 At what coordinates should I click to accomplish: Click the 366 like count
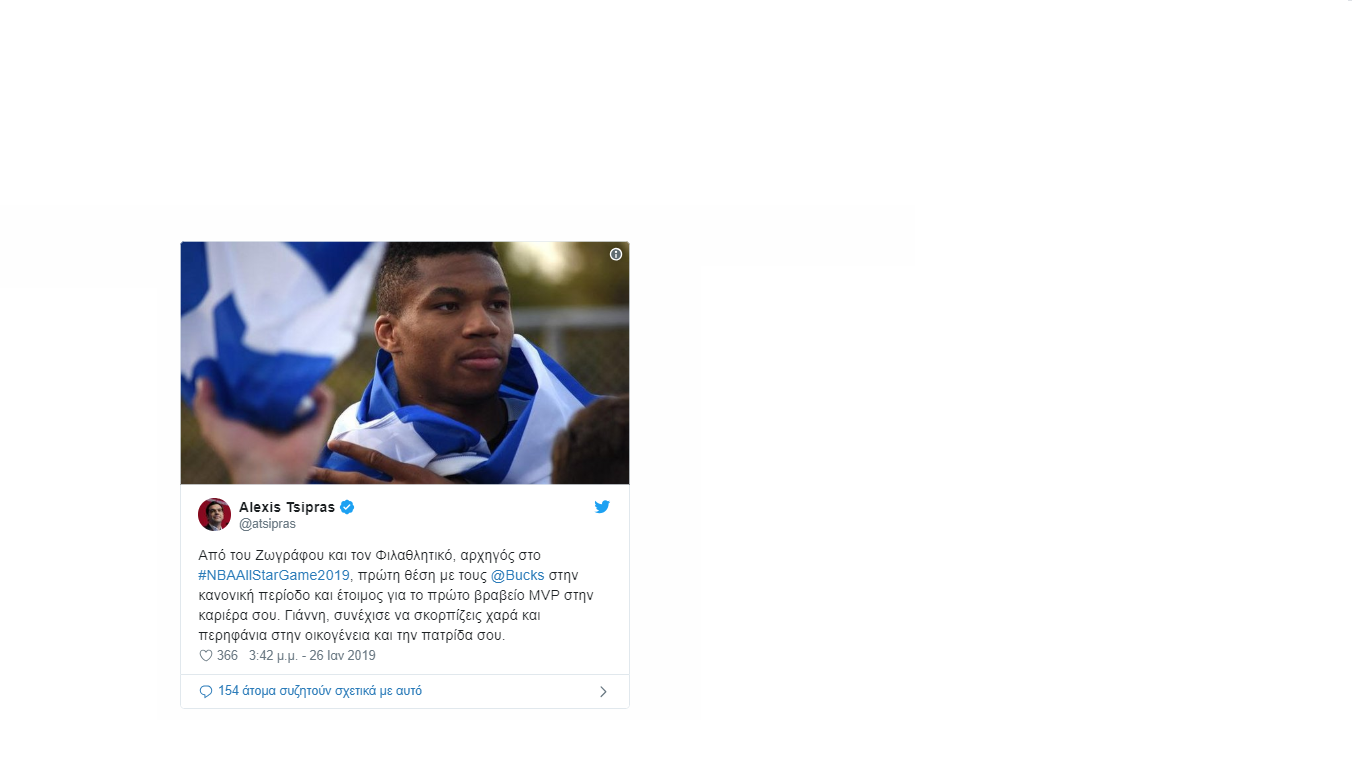227,656
